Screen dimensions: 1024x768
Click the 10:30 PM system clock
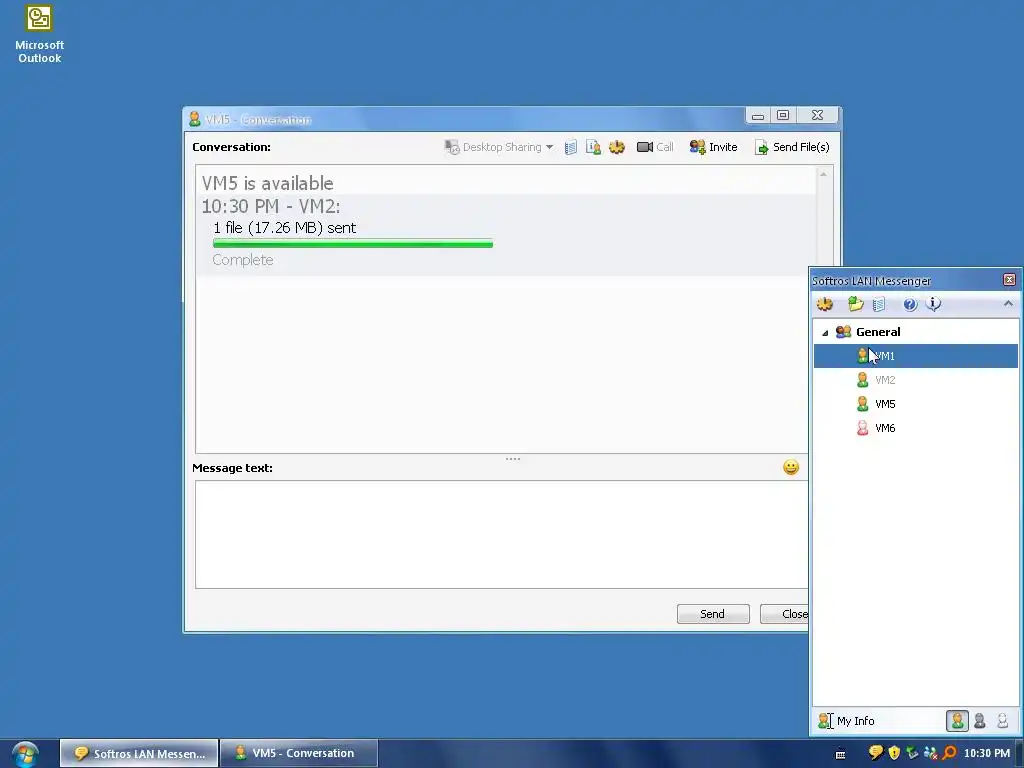[x=987, y=754]
